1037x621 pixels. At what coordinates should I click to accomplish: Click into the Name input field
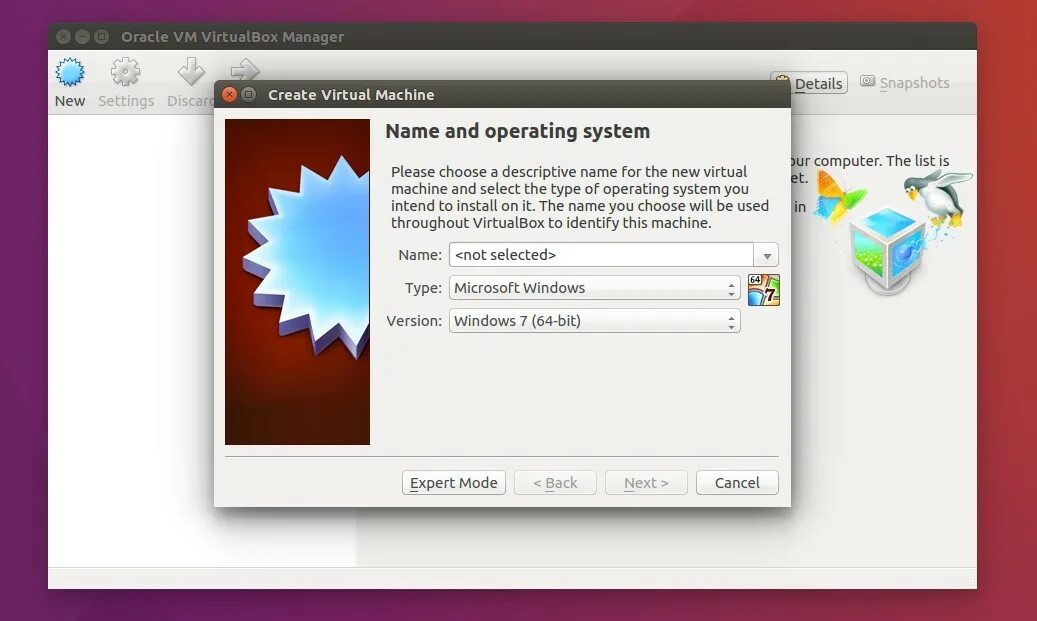(601, 255)
